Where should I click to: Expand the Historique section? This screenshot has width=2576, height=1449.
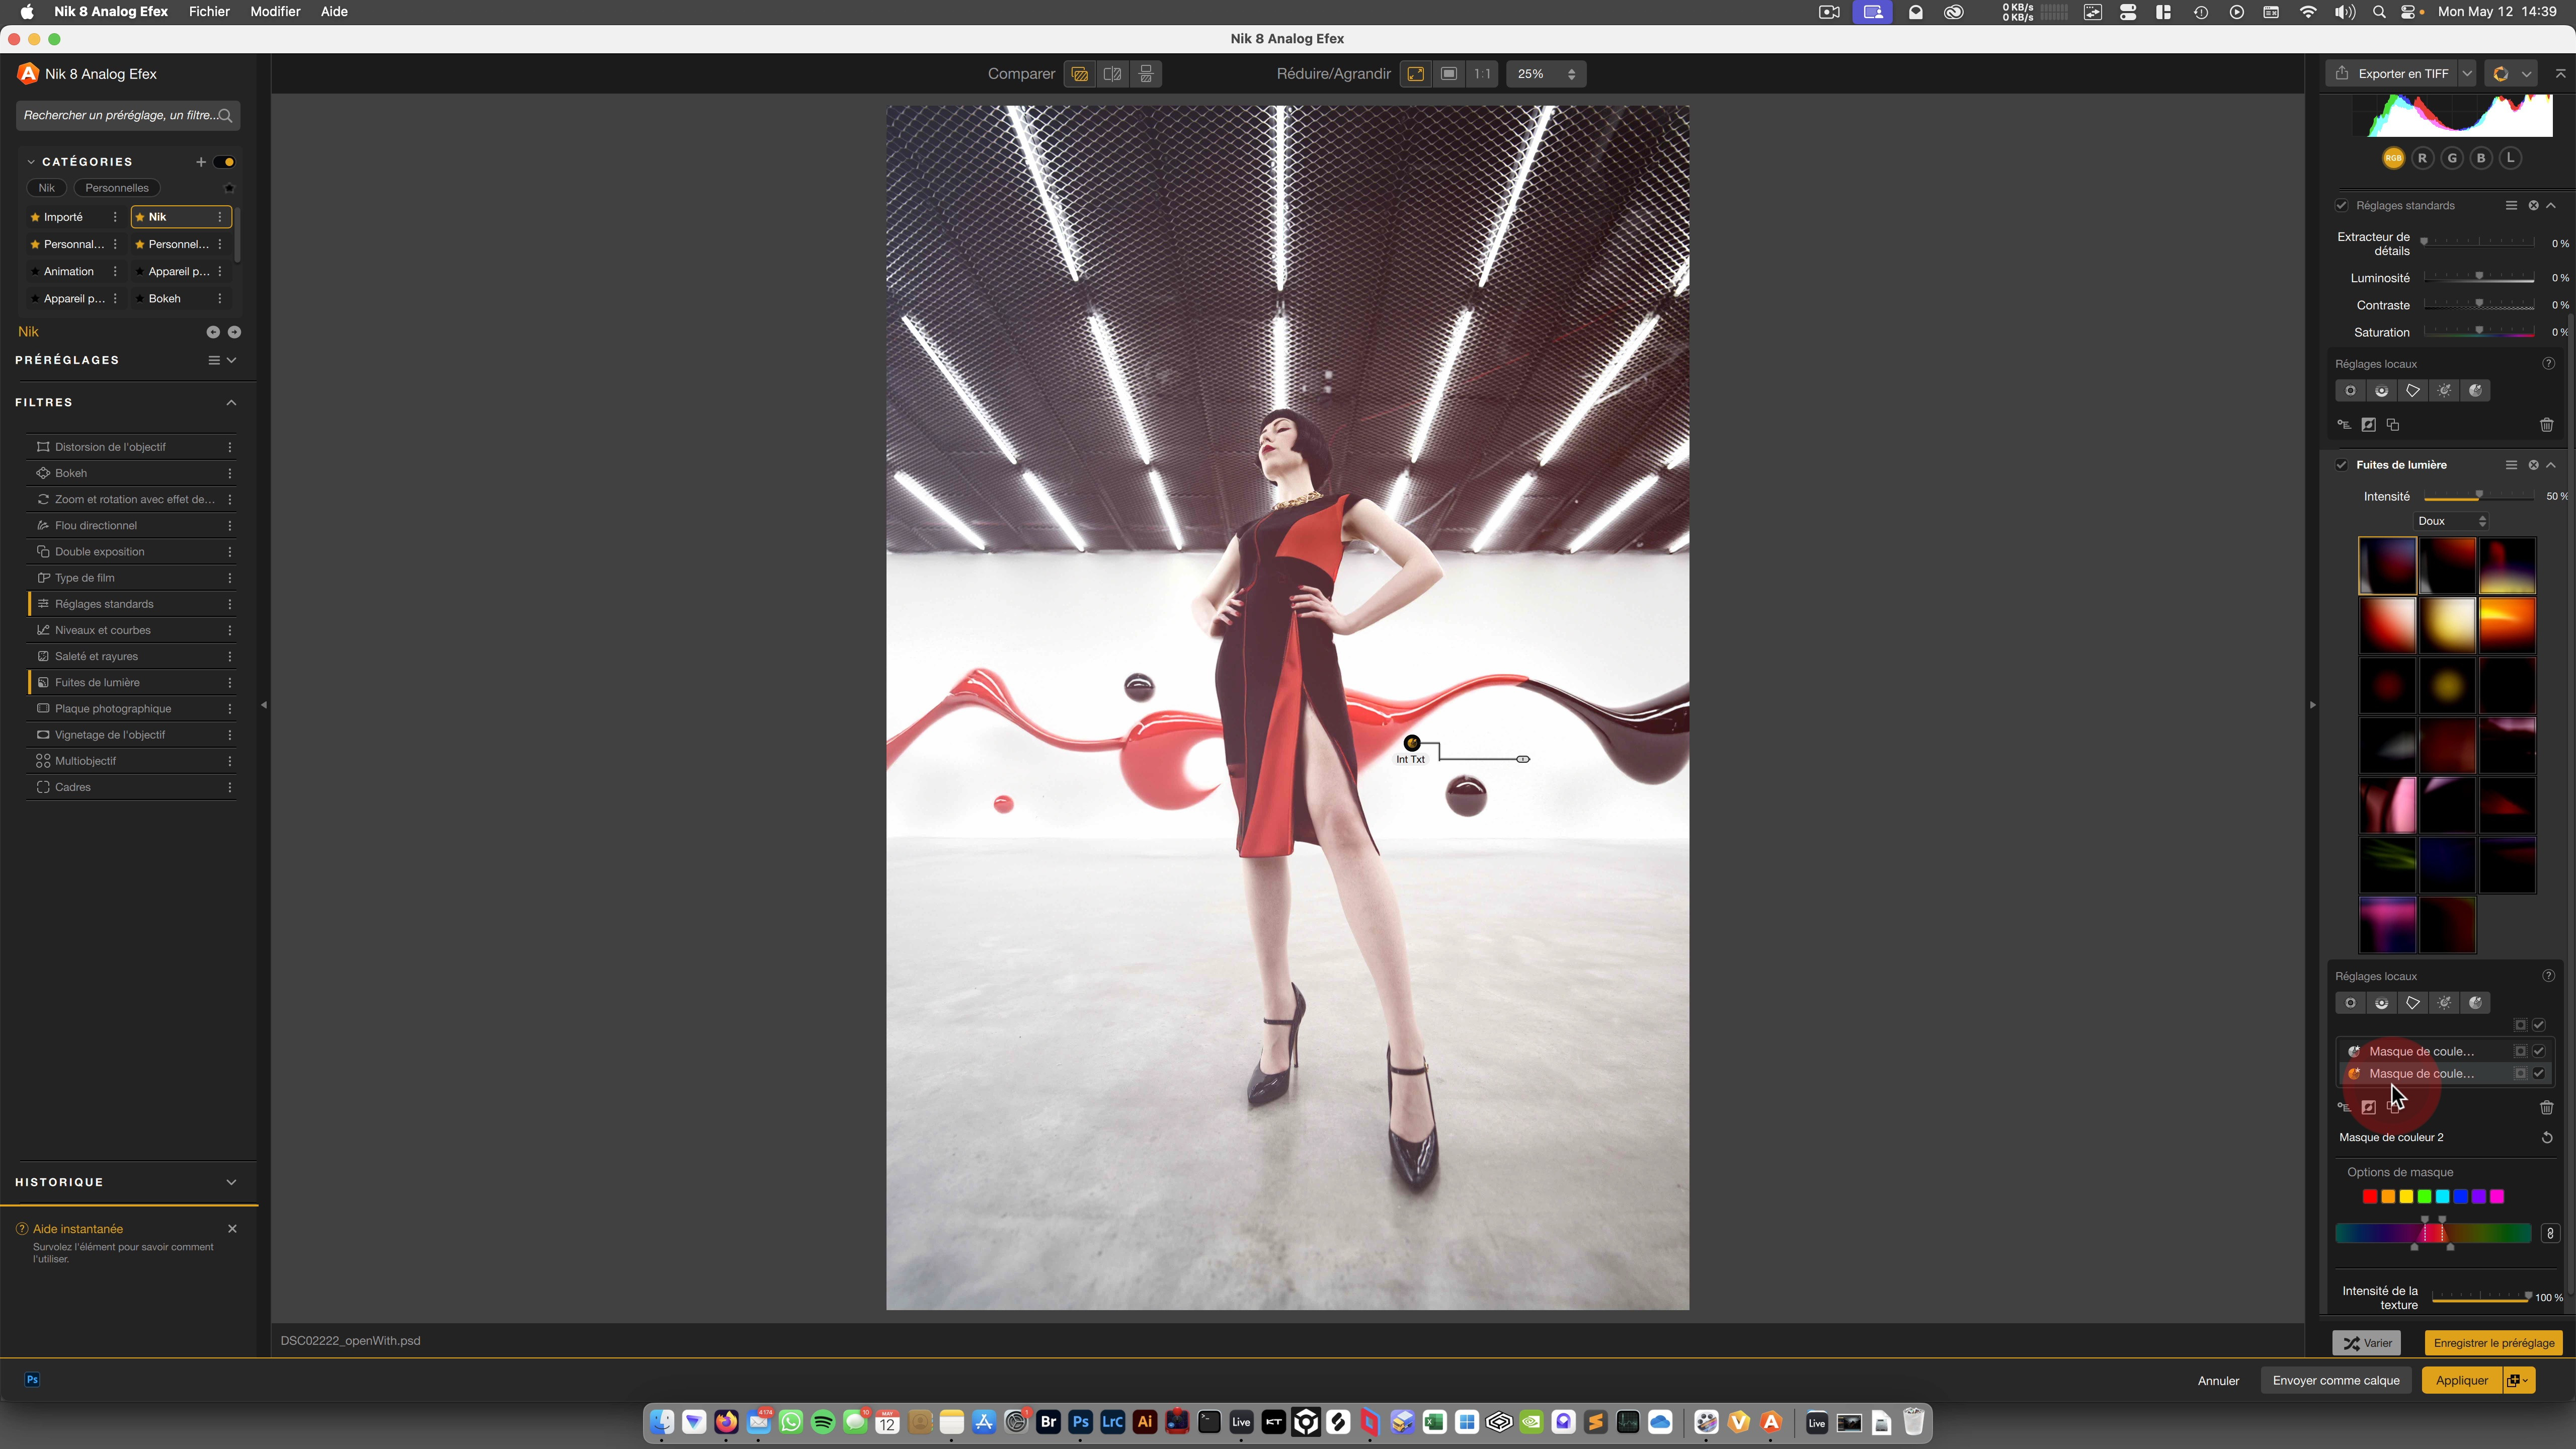(x=231, y=1182)
